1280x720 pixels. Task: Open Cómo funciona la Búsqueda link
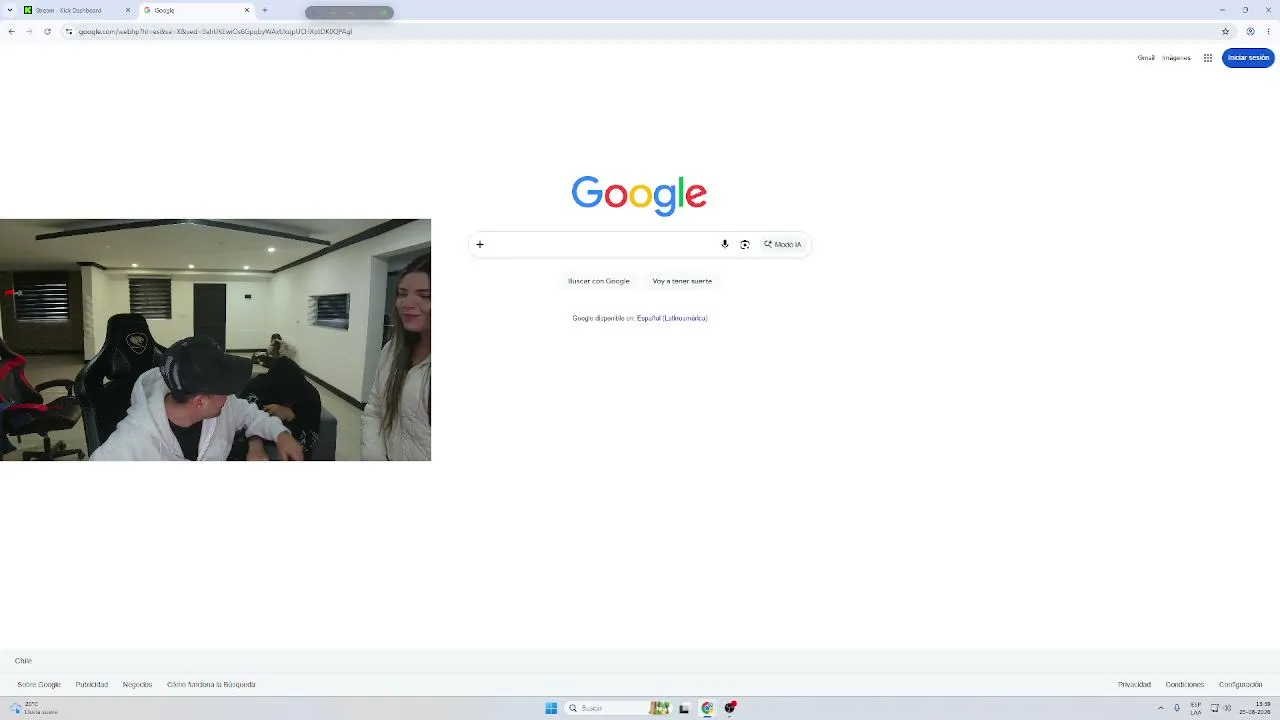tap(211, 685)
